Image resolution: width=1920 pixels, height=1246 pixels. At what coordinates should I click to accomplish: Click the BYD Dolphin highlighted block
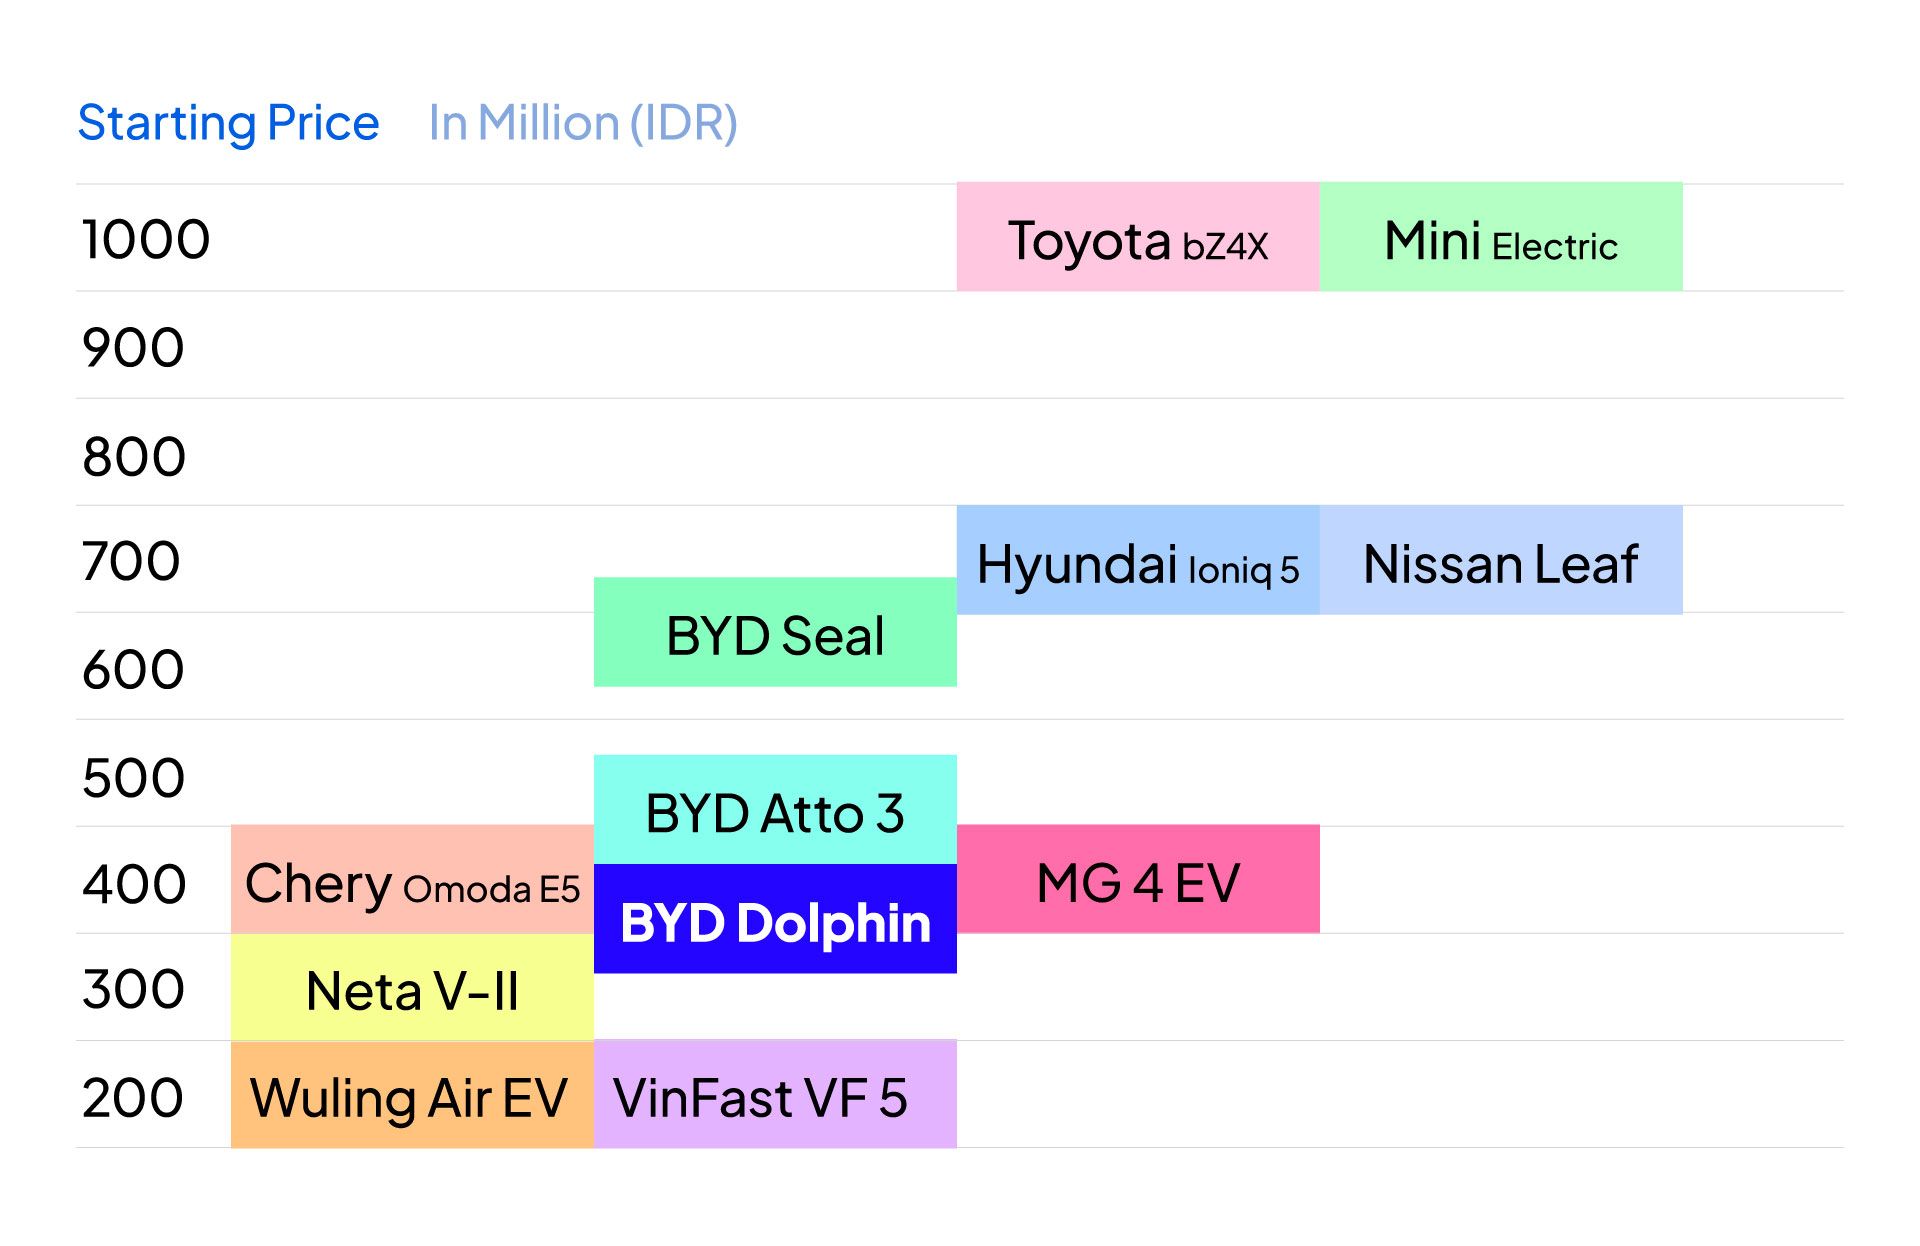click(x=775, y=919)
